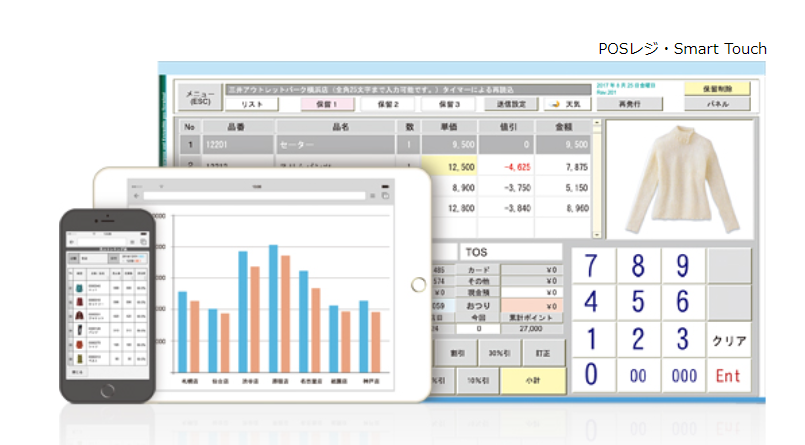Open the パネル panel button

(717, 103)
